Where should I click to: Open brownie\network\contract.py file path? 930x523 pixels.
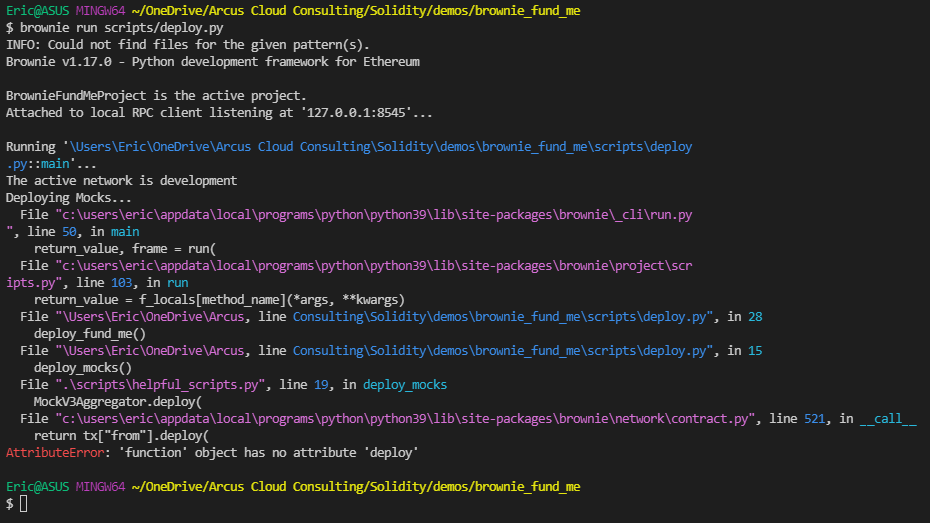(405, 419)
